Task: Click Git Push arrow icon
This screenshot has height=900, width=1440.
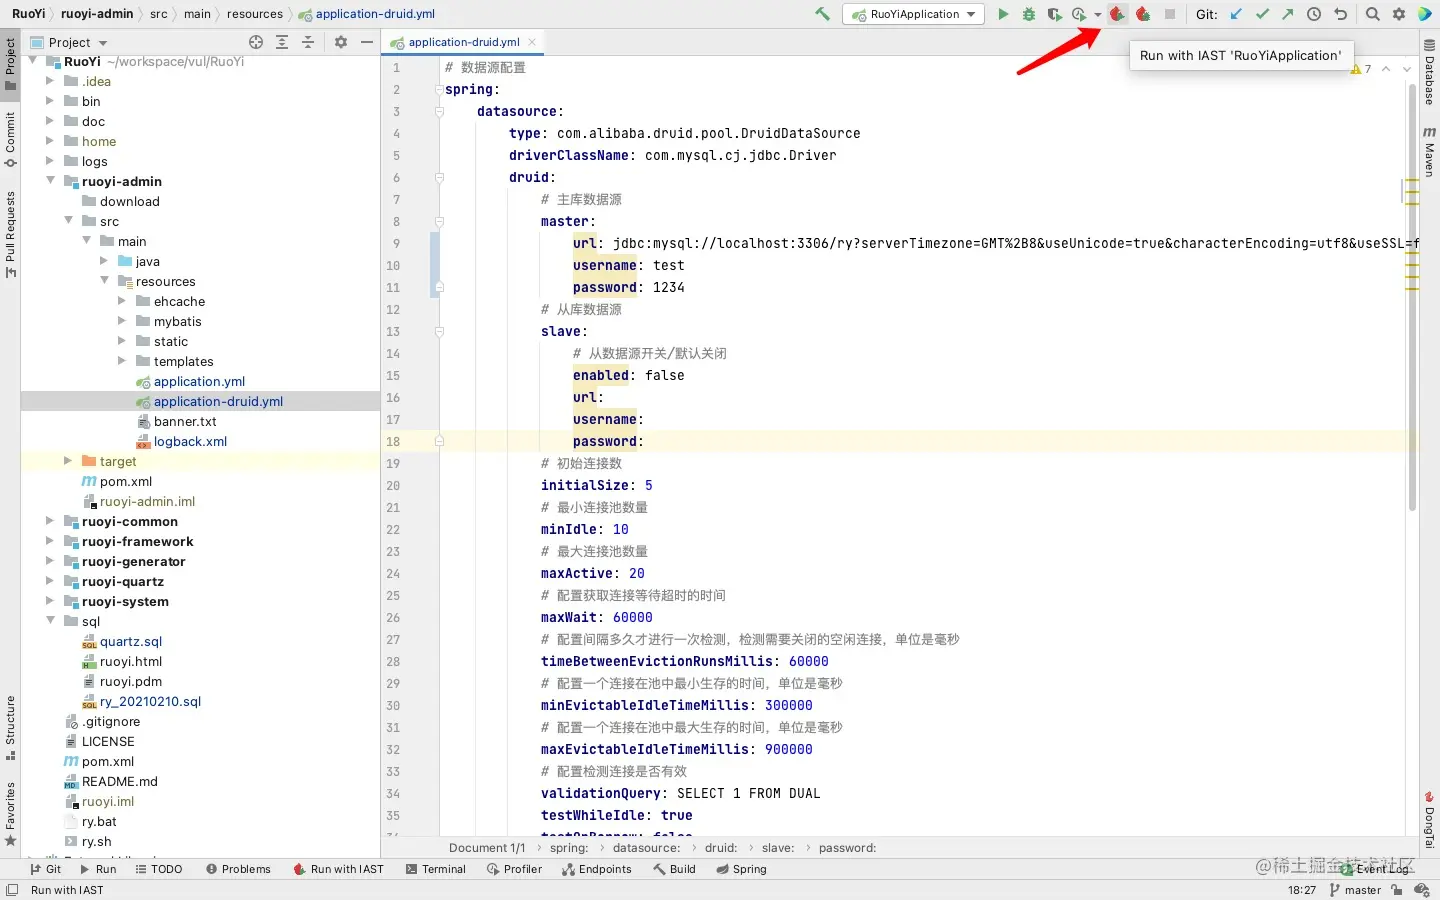Action: (x=1287, y=14)
